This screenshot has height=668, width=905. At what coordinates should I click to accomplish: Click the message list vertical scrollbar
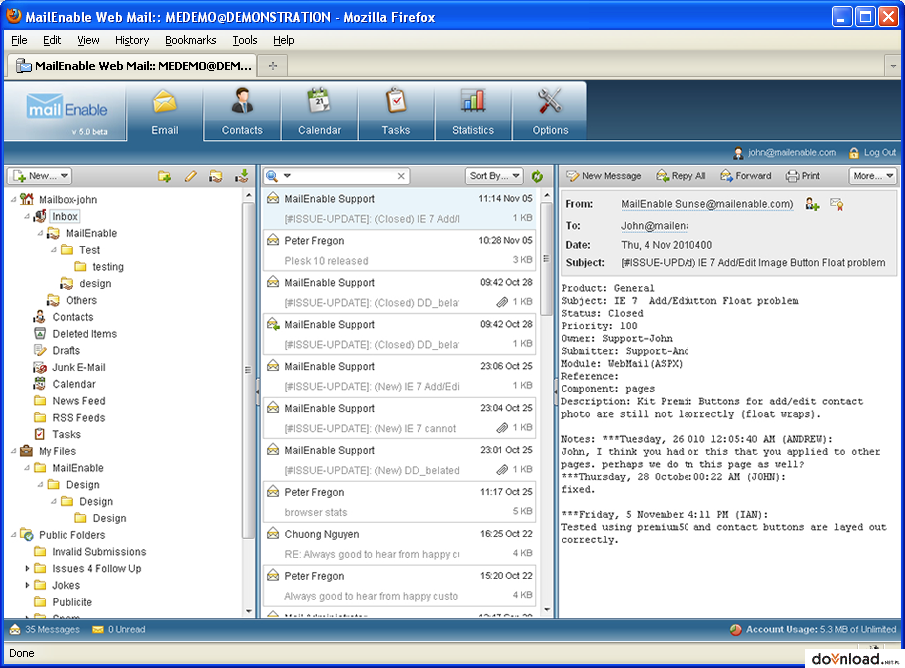546,259
